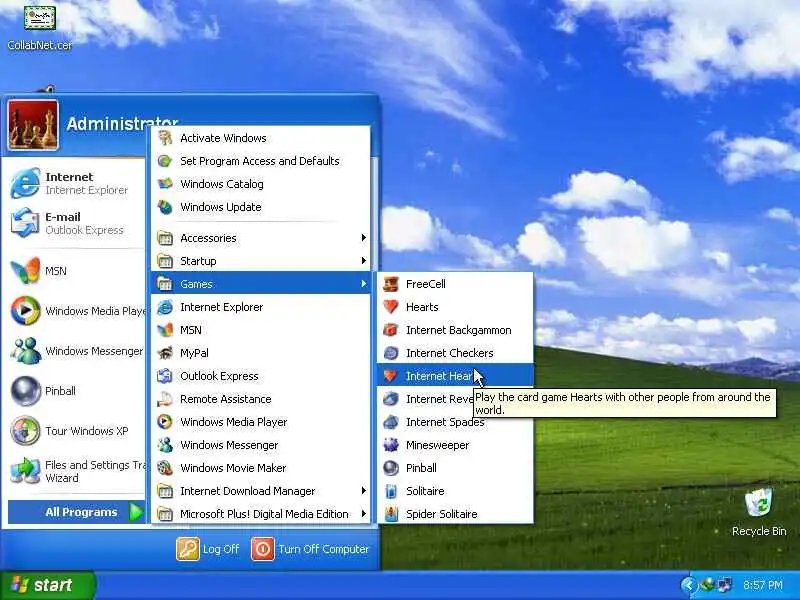Launch Pinball from Games submenu
Screen dimensions: 800x600
point(455,468)
